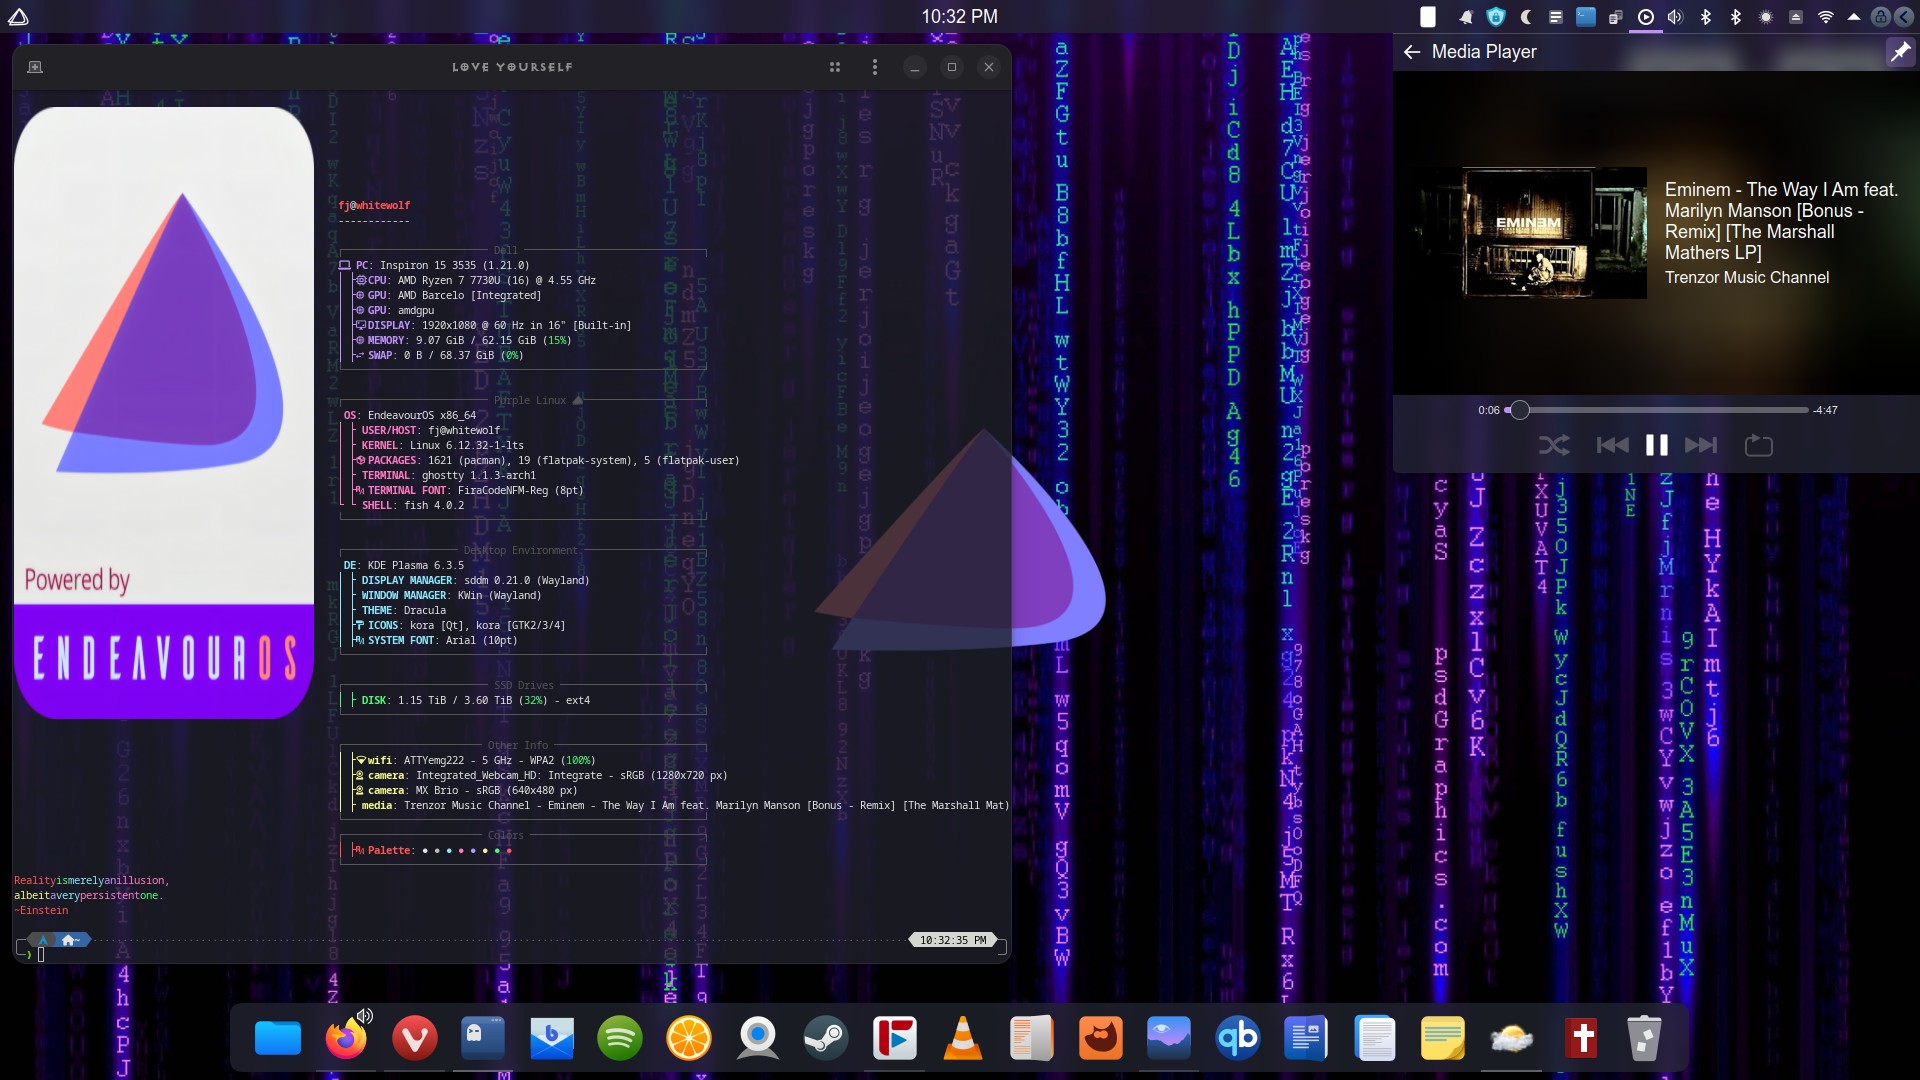The width and height of the screenshot is (1920, 1080).
Task: Click the 10:32 PM panel clock
Action: (x=959, y=17)
